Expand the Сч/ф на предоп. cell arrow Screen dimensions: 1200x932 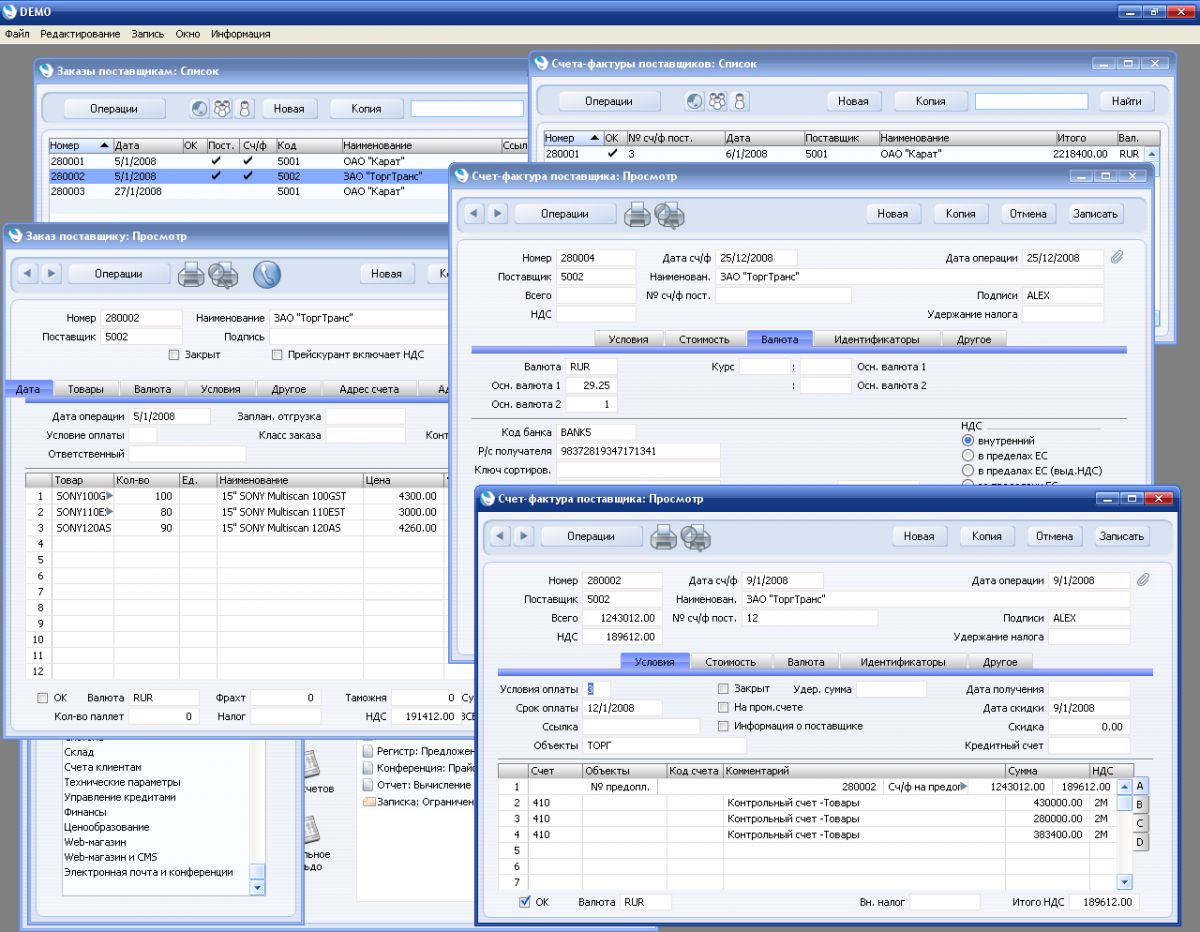[964, 787]
